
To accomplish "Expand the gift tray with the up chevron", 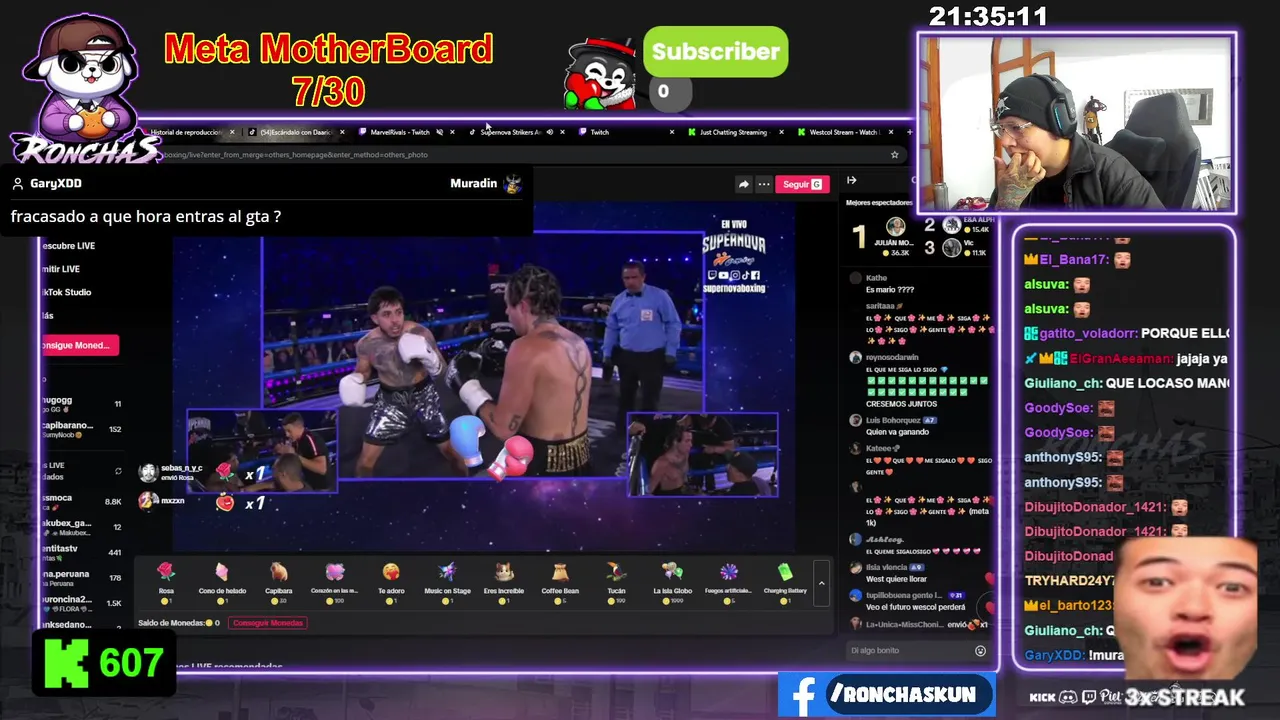I will [x=821, y=583].
